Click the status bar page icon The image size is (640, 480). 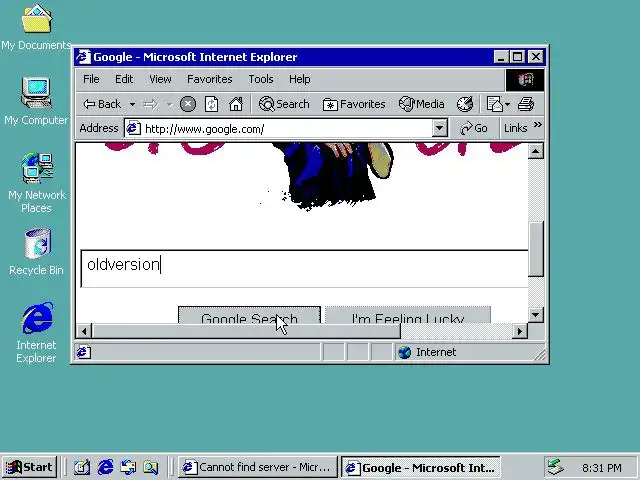click(84, 352)
